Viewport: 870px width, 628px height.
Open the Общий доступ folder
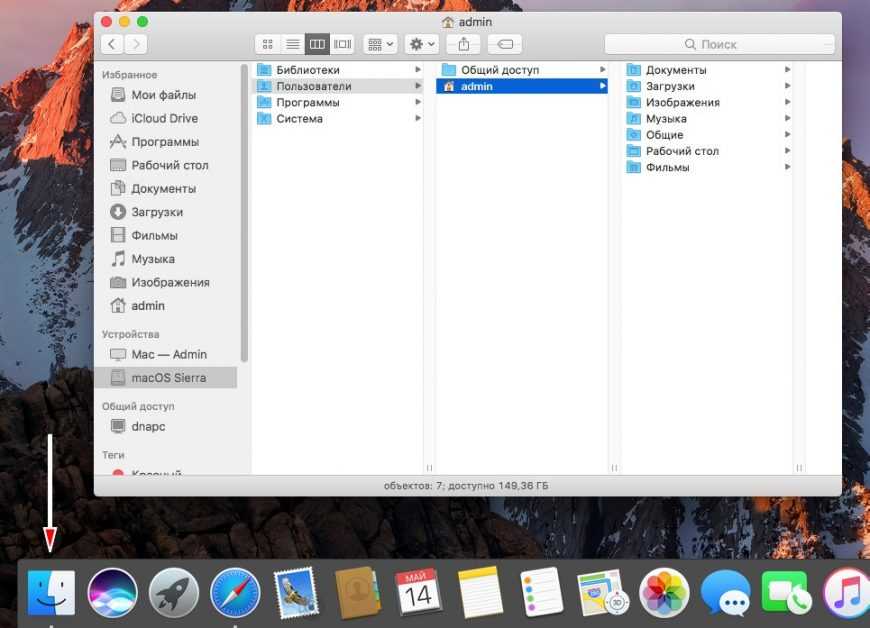499,70
